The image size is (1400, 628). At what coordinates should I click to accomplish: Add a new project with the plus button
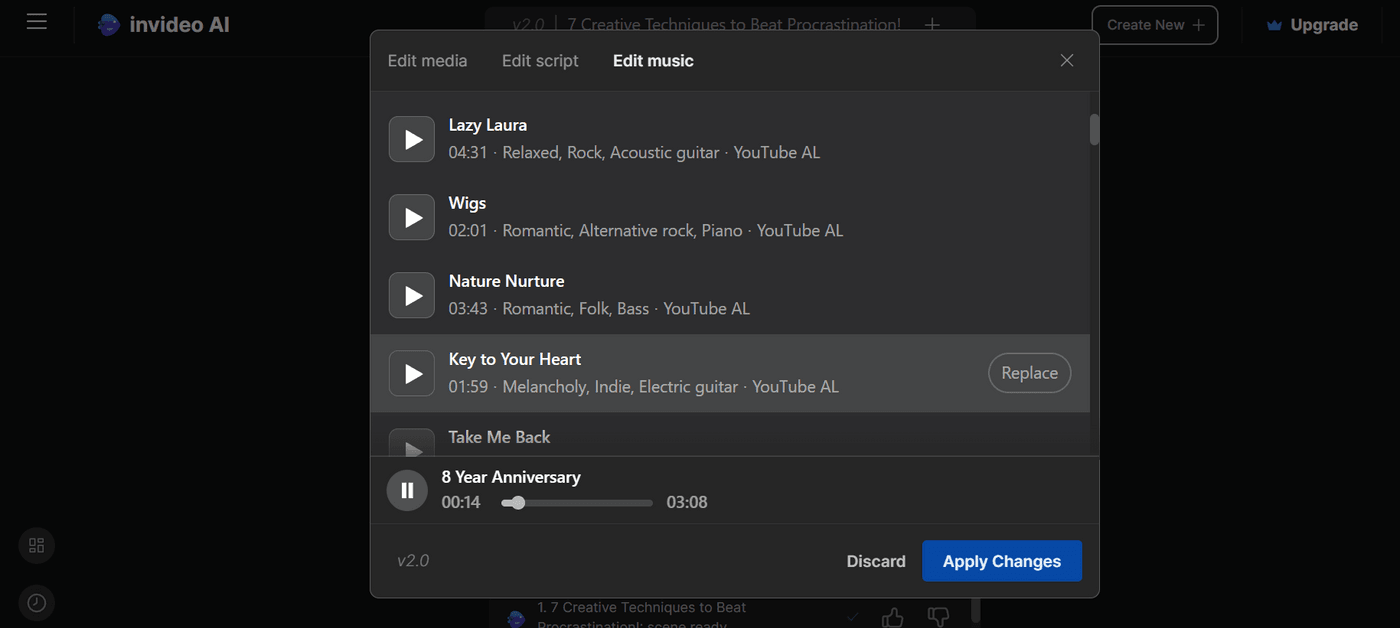tap(931, 24)
